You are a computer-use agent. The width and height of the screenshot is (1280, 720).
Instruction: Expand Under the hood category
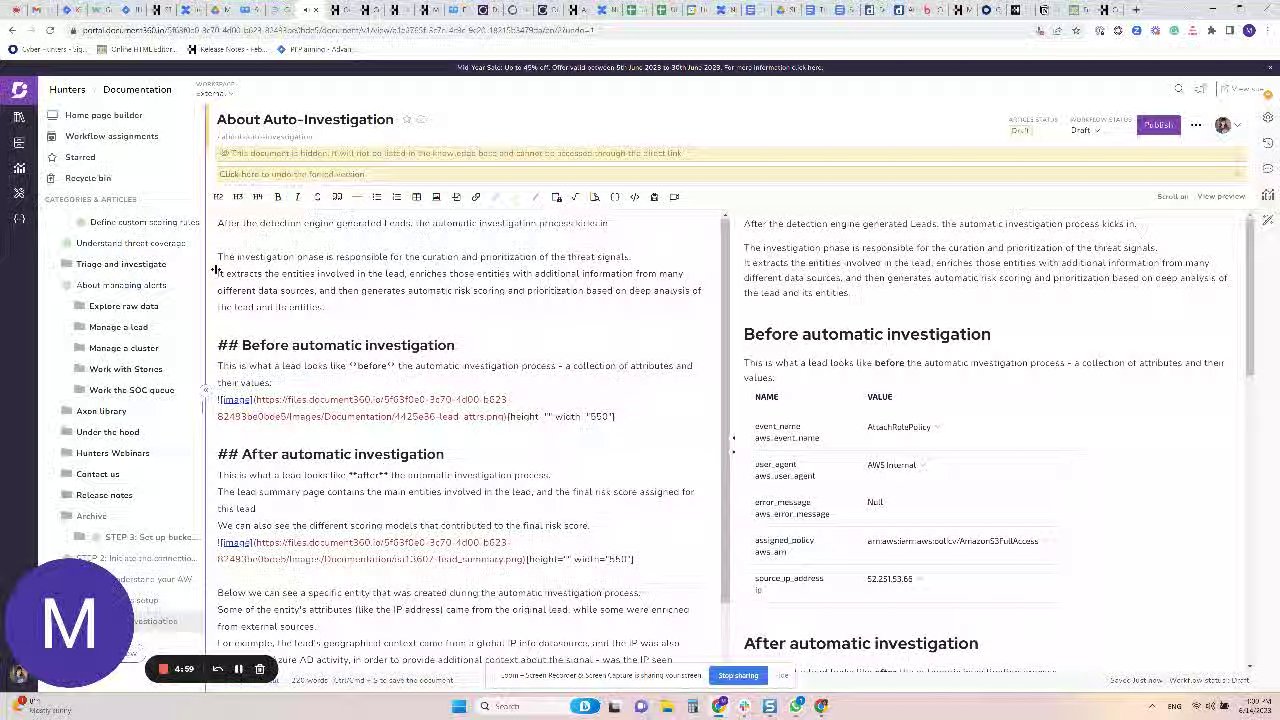107,432
